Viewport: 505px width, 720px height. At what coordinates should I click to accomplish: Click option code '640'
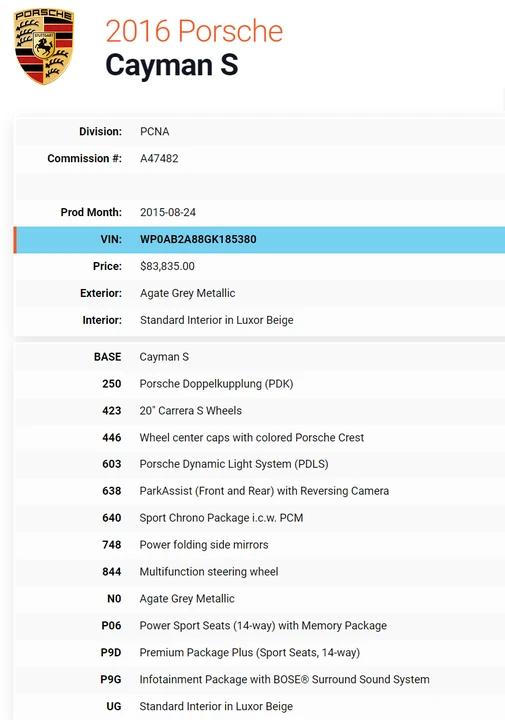pos(112,518)
